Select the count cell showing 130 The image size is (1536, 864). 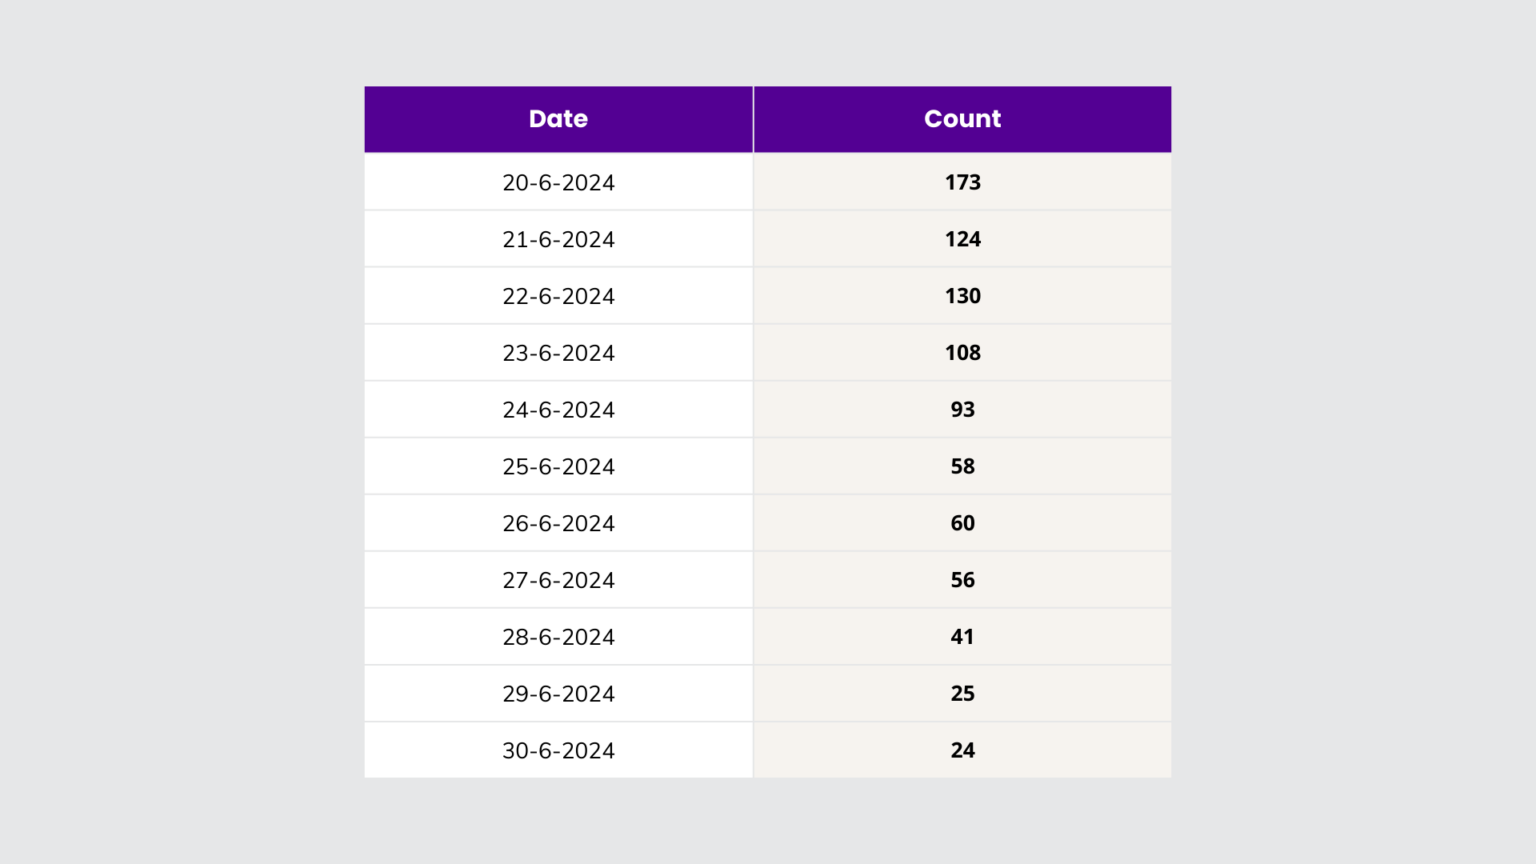tap(962, 296)
